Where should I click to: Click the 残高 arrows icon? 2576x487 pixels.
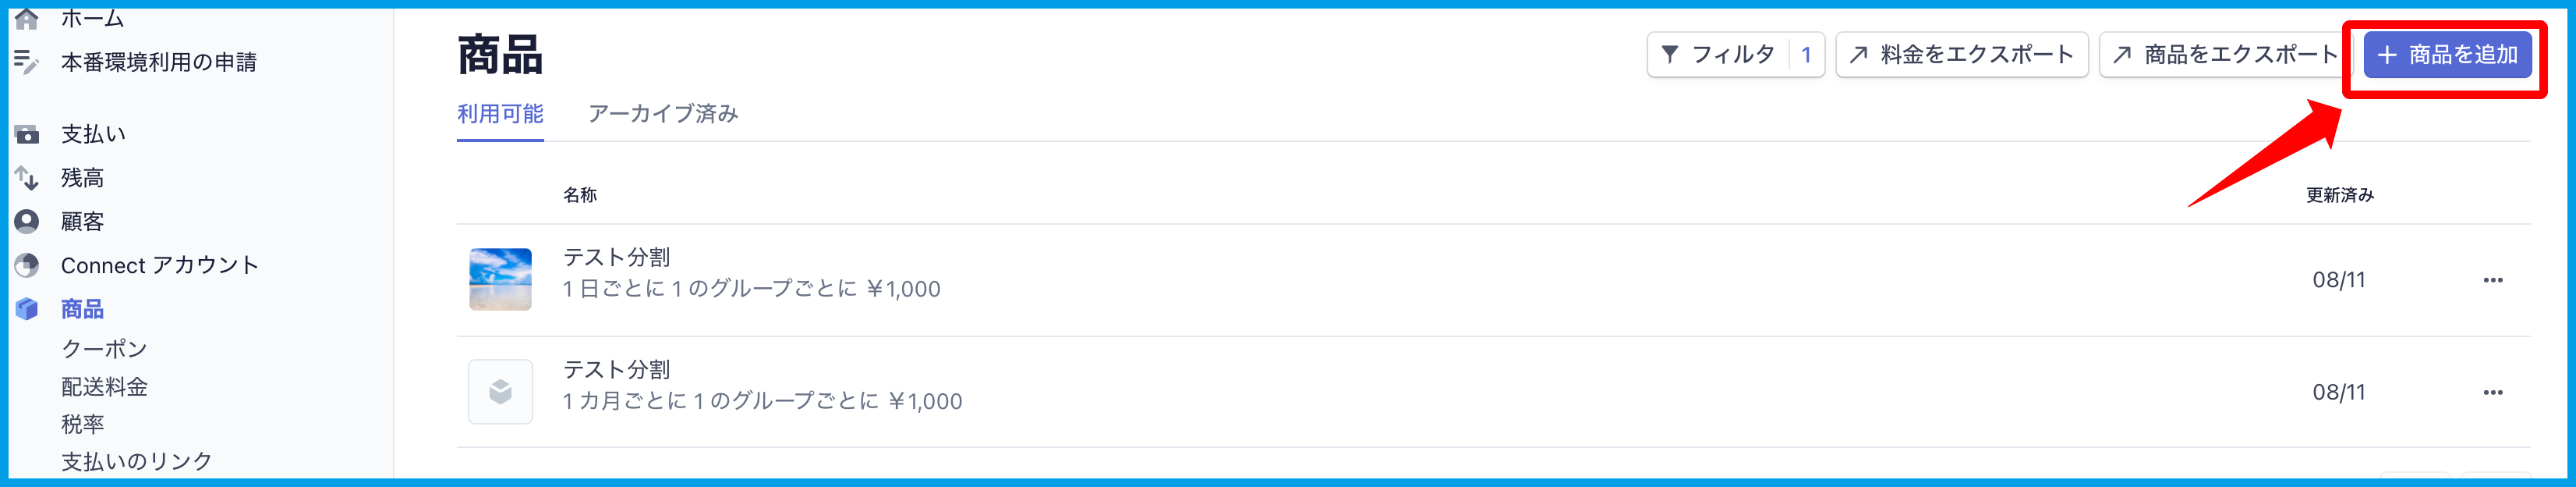point(27,178)
